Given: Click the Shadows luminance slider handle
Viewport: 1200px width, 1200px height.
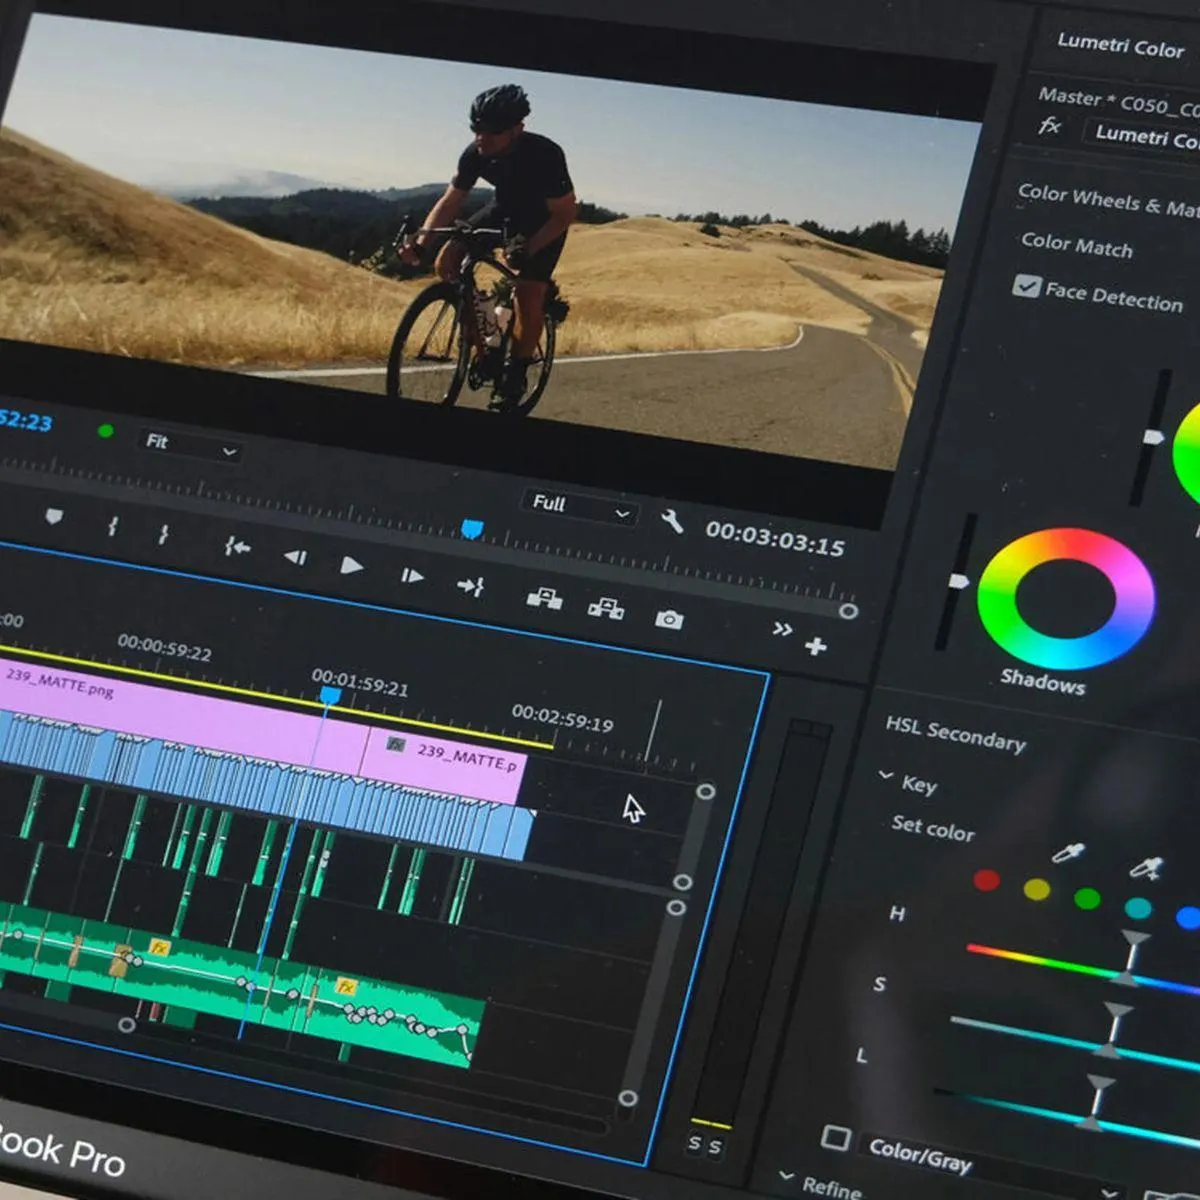Looking at the screenshot, I should [957, 581].
